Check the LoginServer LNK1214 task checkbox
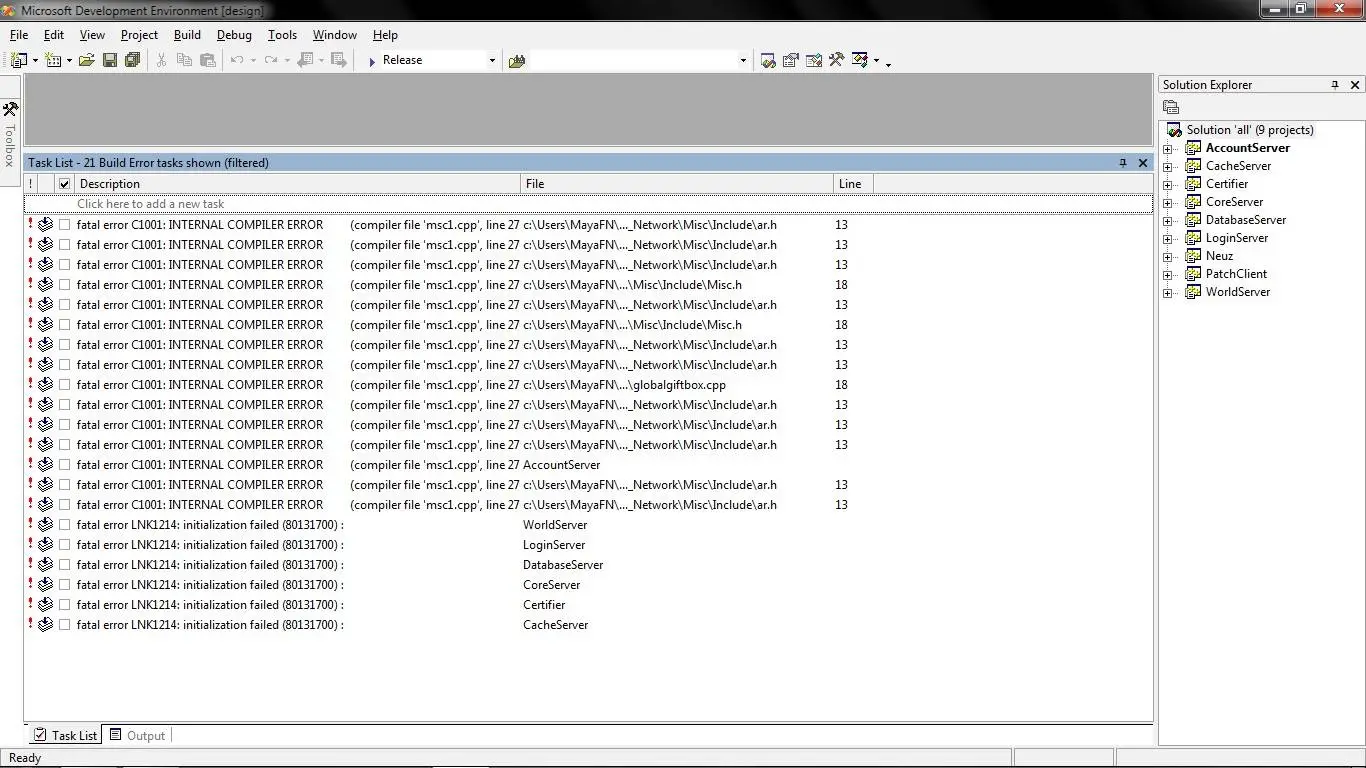Viewport: 1366px width, 768px height. click(65, 545)
